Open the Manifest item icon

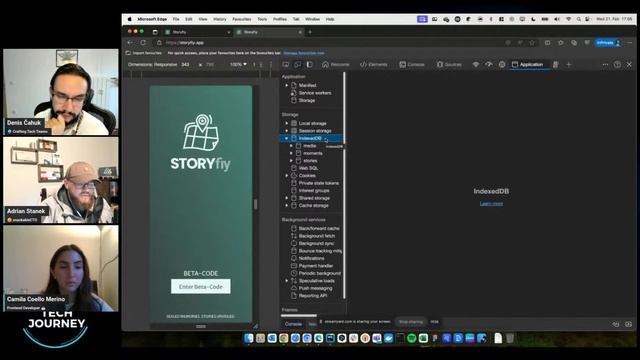293,85
